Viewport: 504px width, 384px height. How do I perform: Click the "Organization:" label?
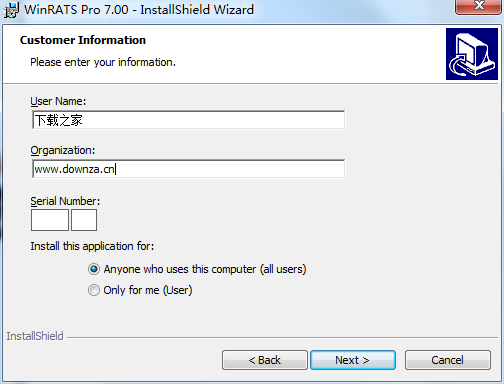[63, 150]
